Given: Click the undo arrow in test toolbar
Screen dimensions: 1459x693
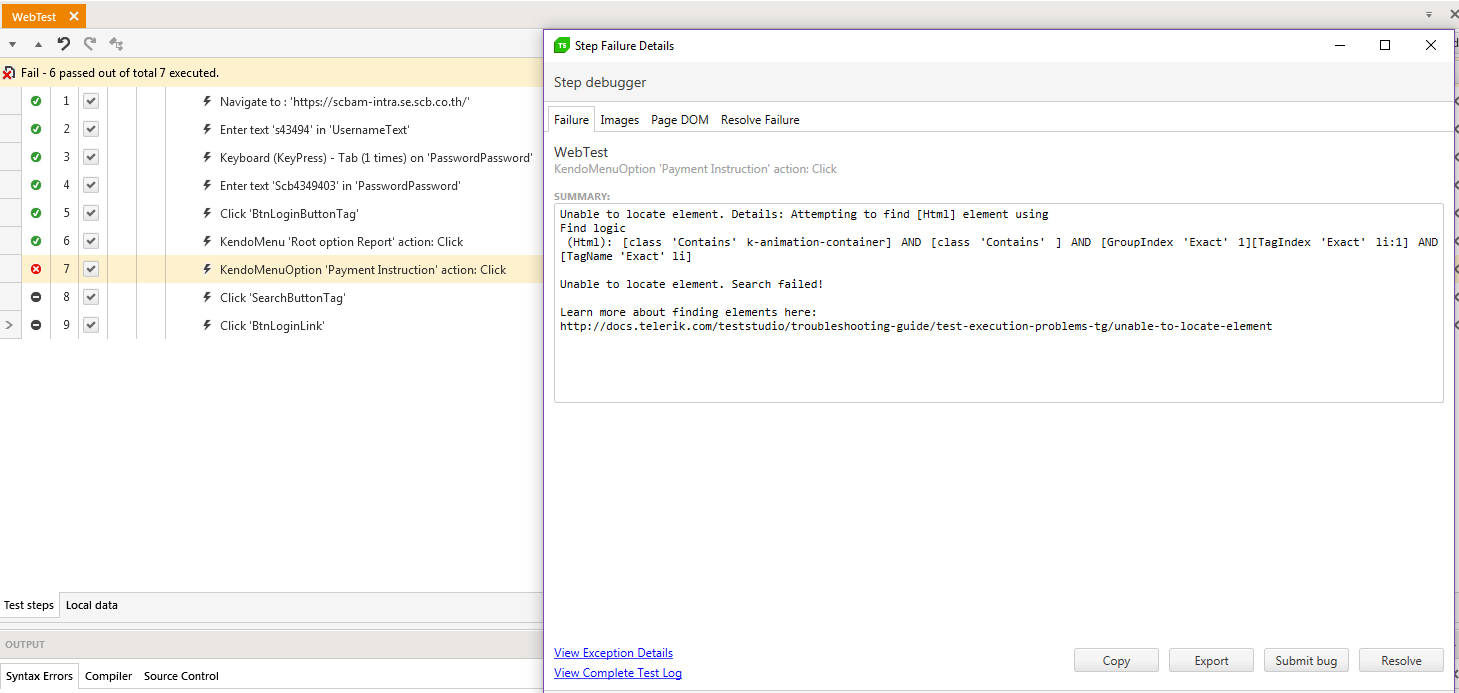Looking at the screenshot, I should point(64,44).
